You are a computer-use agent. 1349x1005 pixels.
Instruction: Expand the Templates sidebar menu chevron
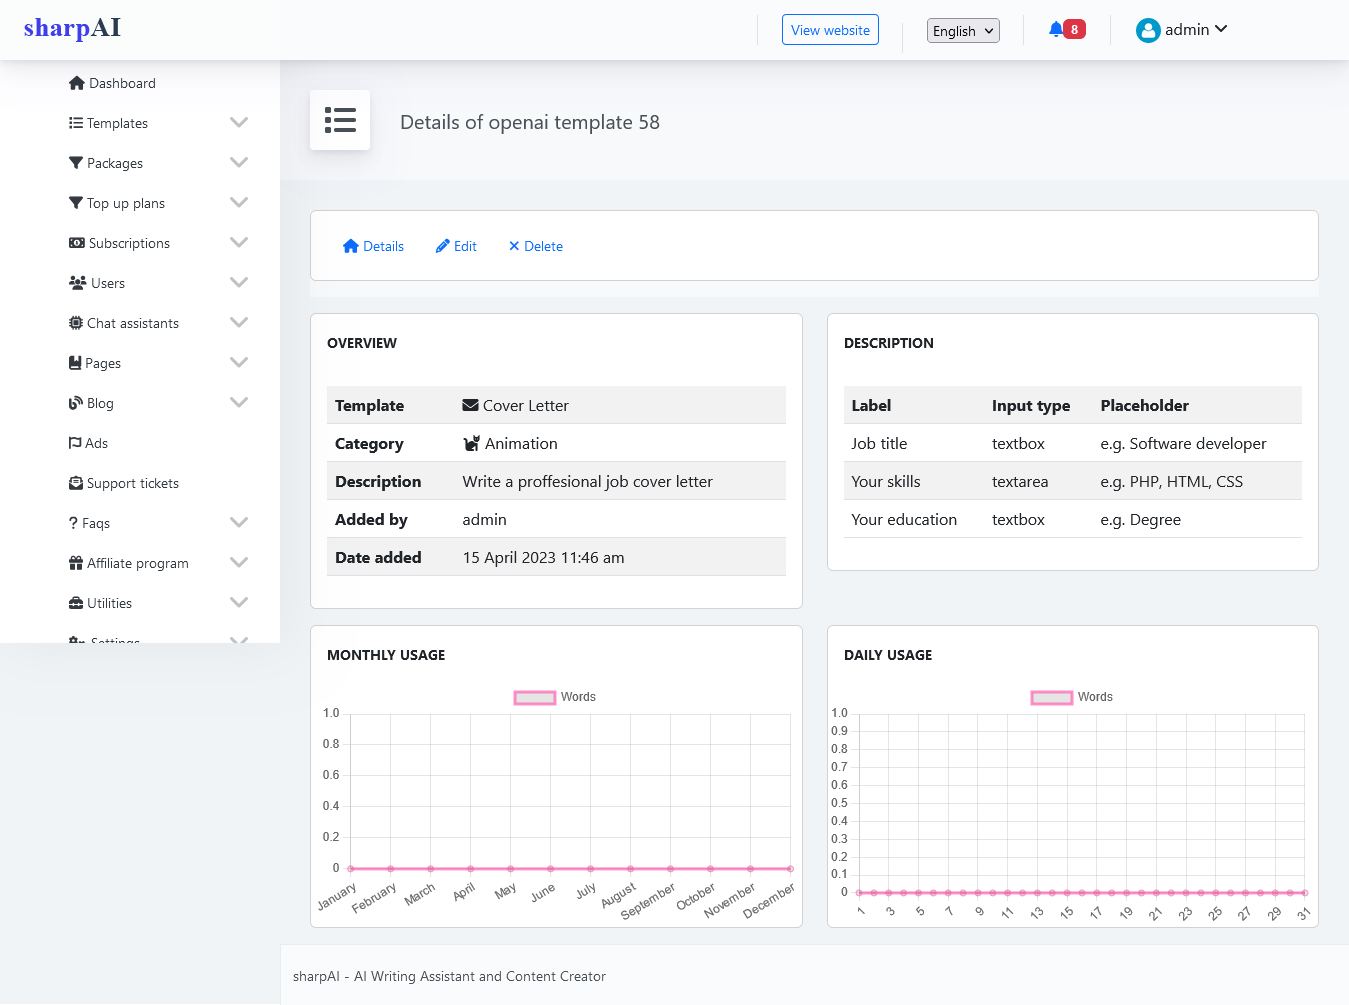[239, 123]
